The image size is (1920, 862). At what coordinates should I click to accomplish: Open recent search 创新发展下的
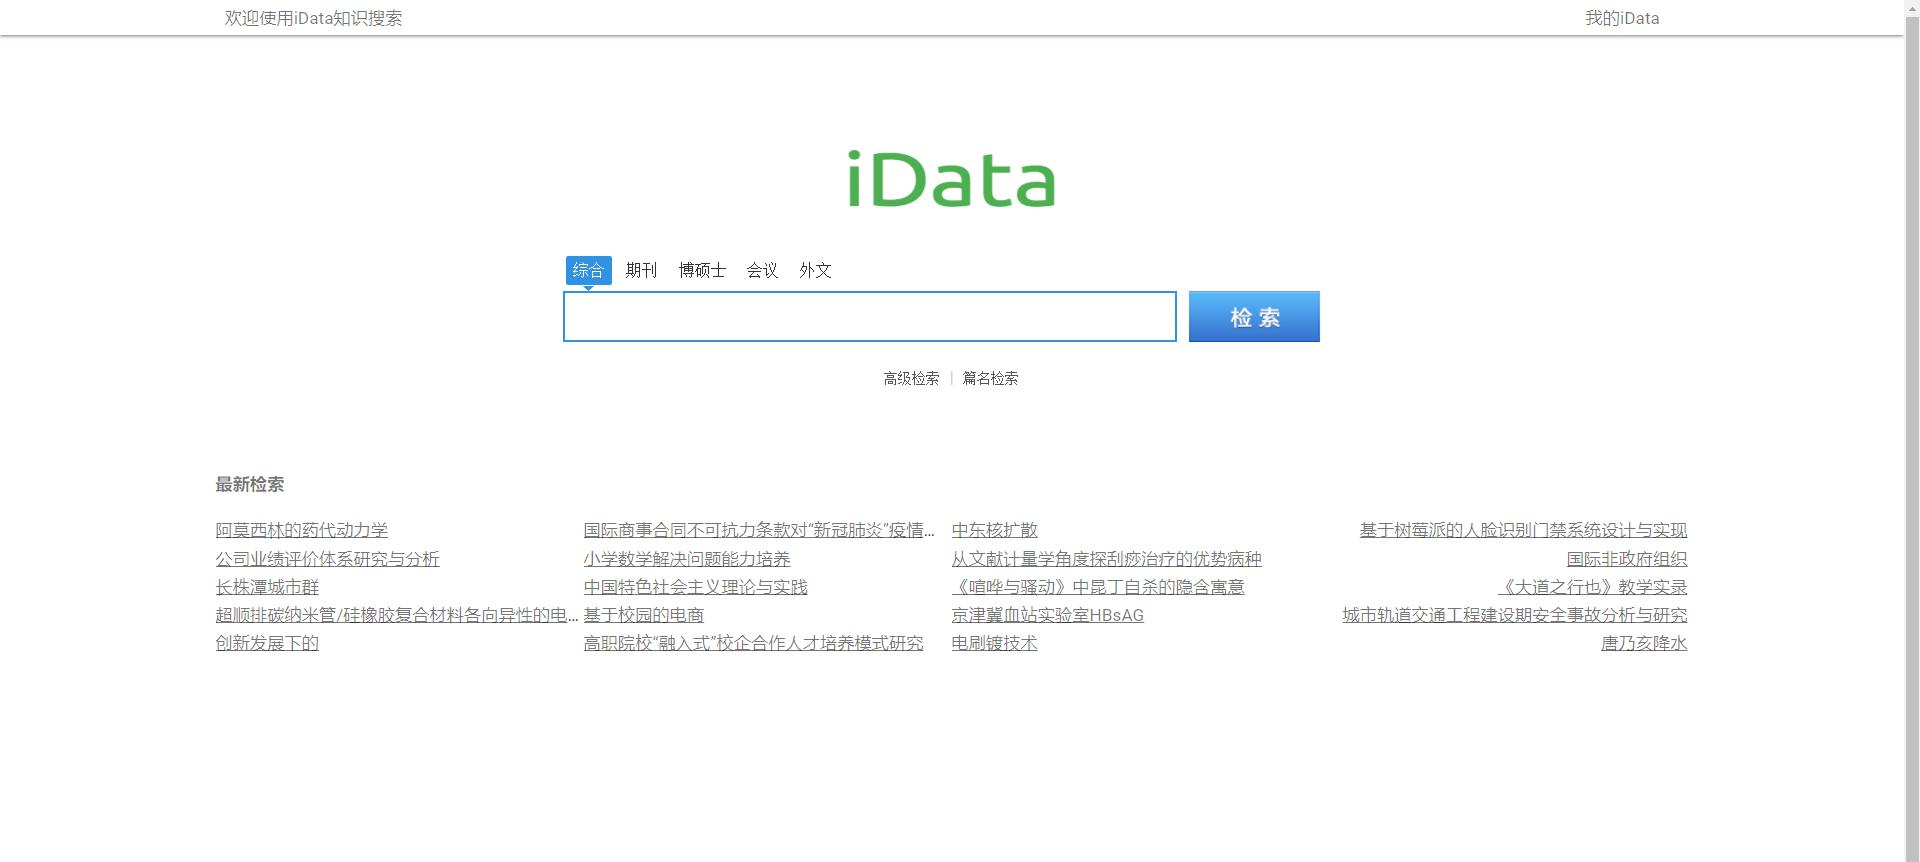coord(267,643)
